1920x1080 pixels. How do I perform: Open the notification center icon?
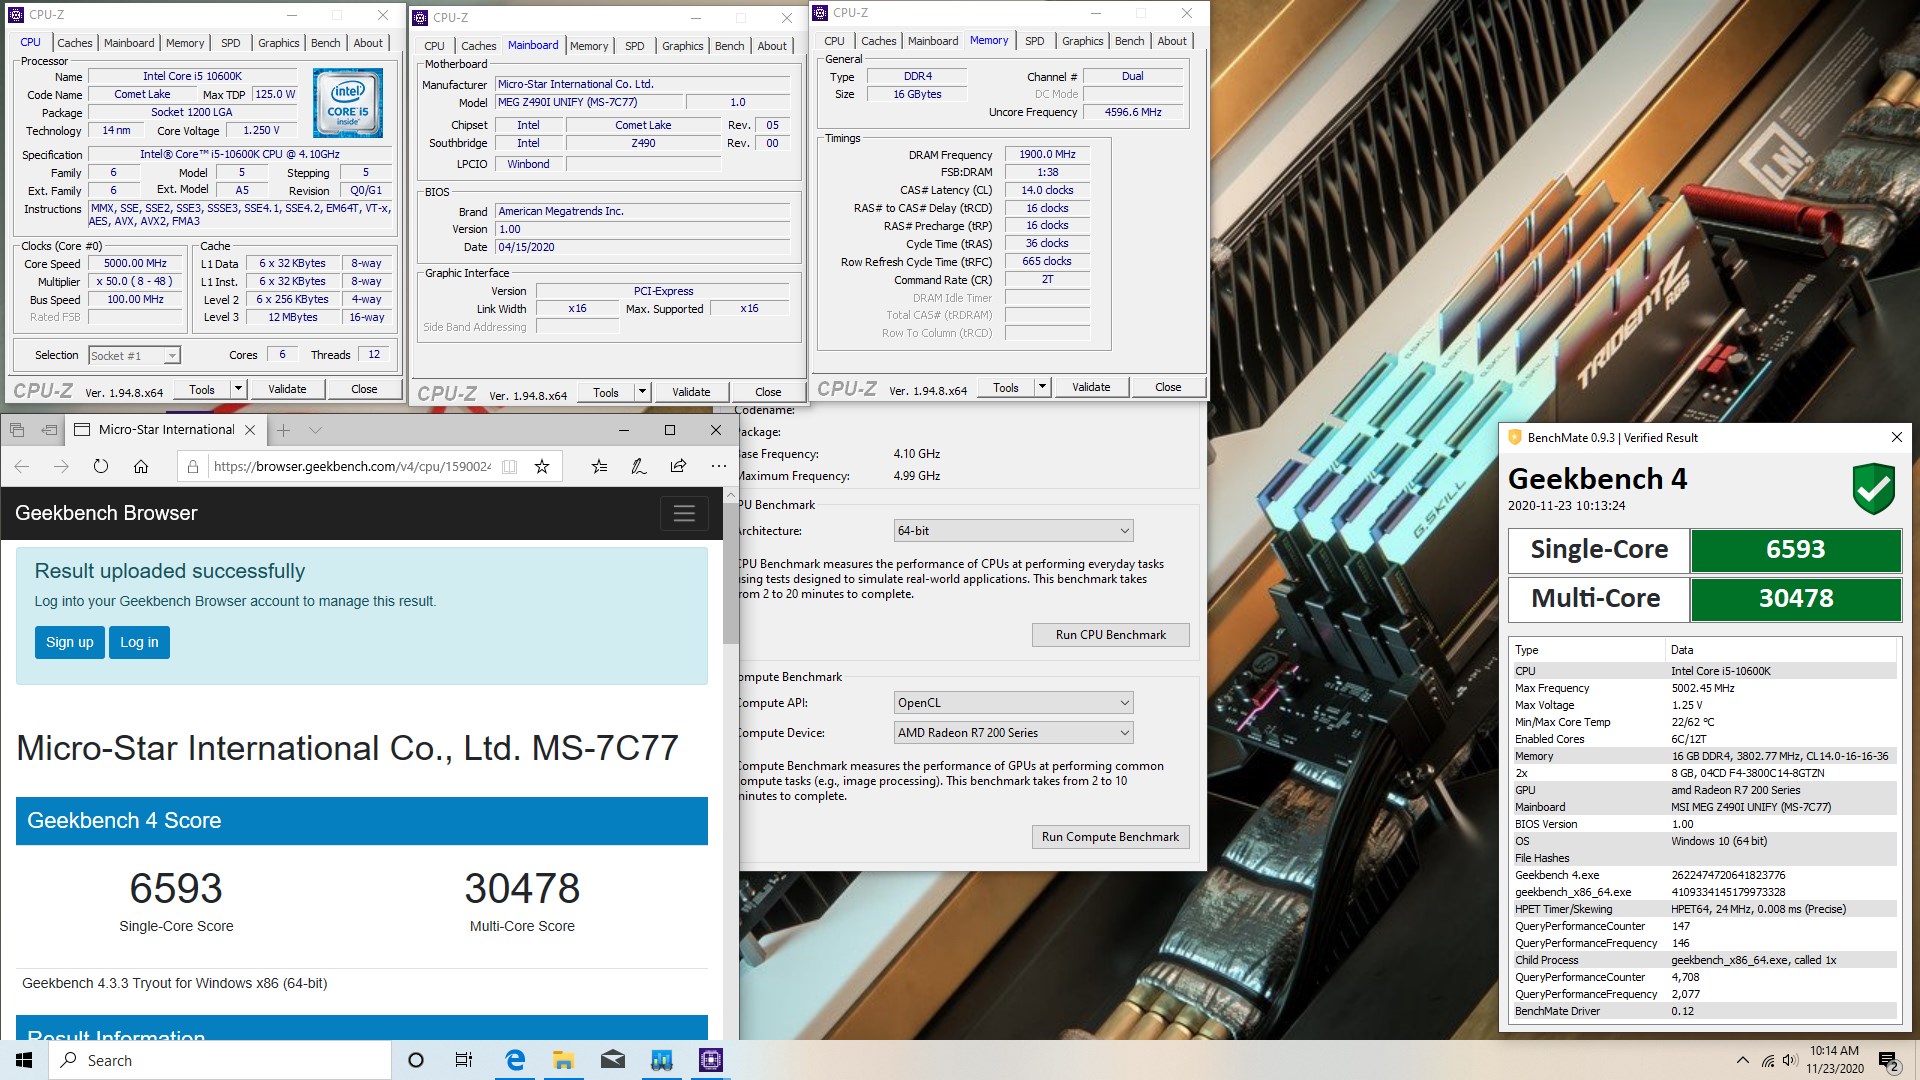pos(1889,1061)
